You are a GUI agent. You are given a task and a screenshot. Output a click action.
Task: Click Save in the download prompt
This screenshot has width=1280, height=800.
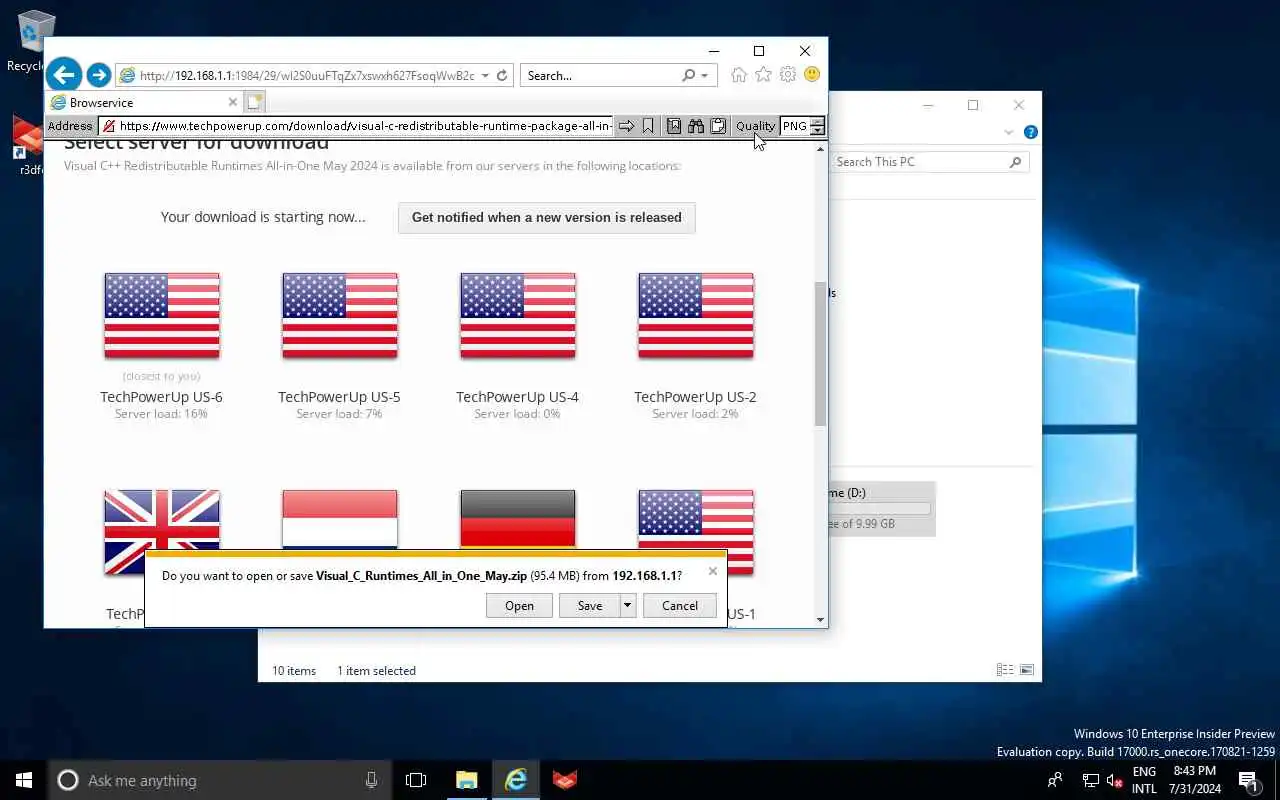tap(590, 605)
